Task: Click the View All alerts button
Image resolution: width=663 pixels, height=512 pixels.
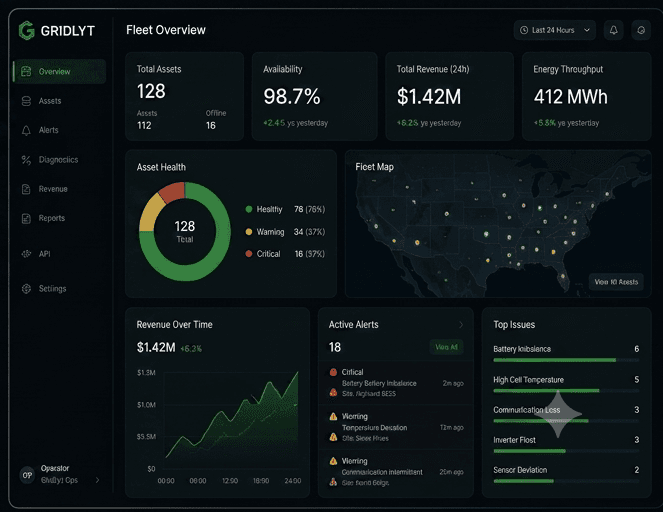Action: pyautogui.click(x=447, y=347)
